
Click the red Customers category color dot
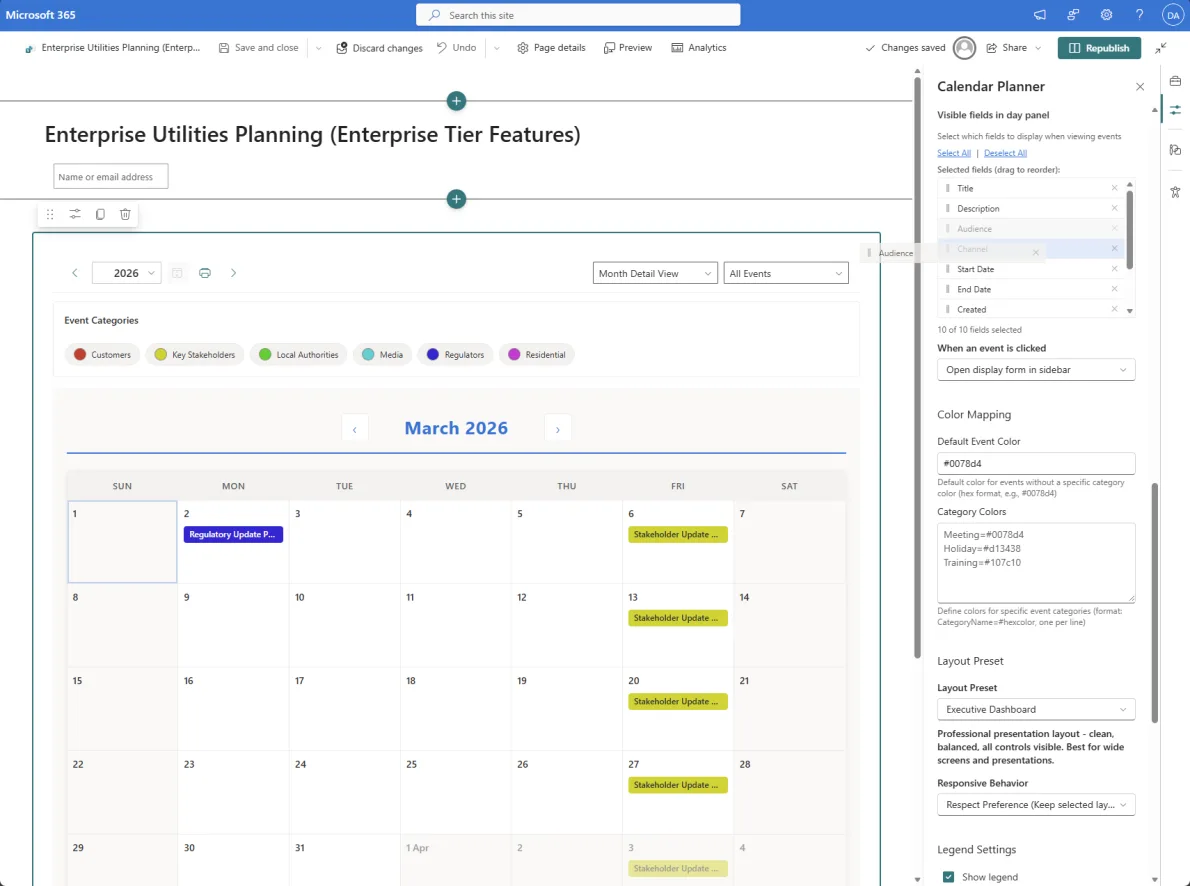81,354
